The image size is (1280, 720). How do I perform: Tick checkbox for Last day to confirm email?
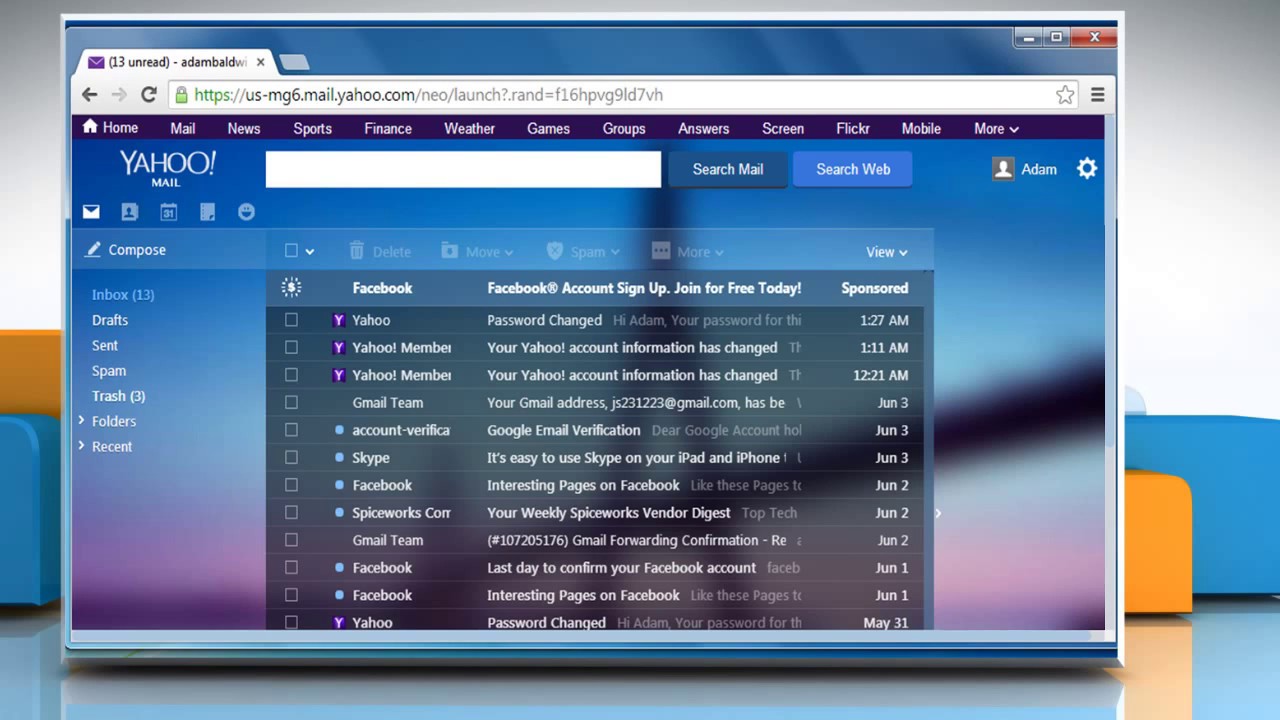pos(291,567)
